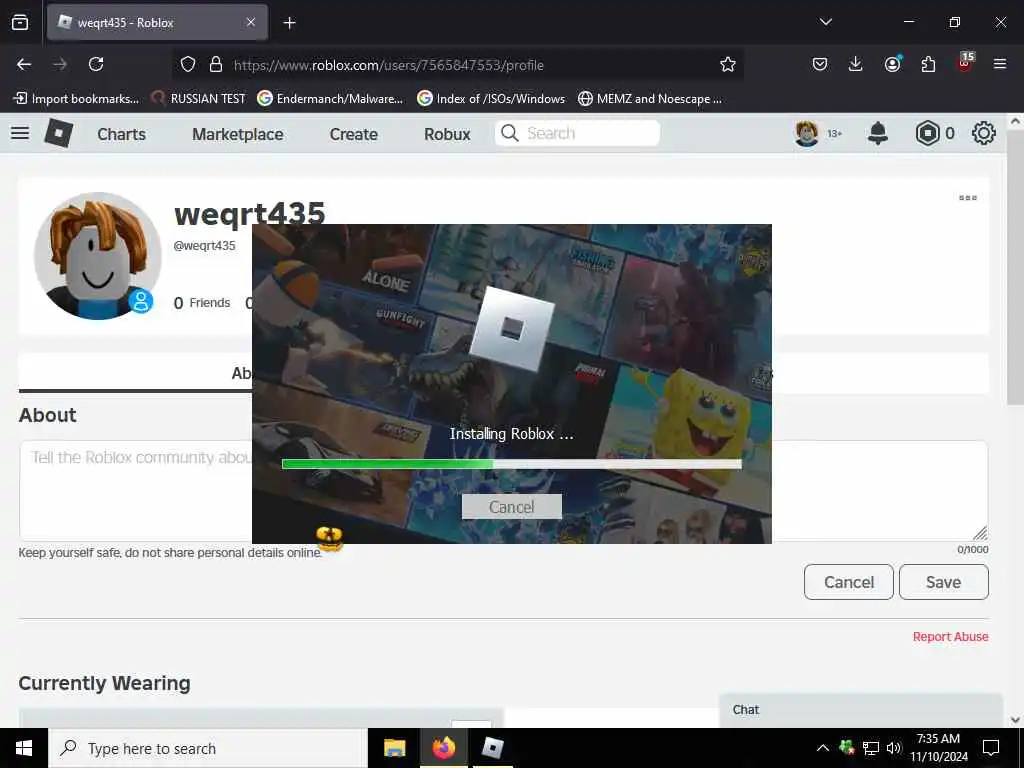Open the Endermanch/Malware bookmark
Screen dimensions: 1024x768
(330, 99)
